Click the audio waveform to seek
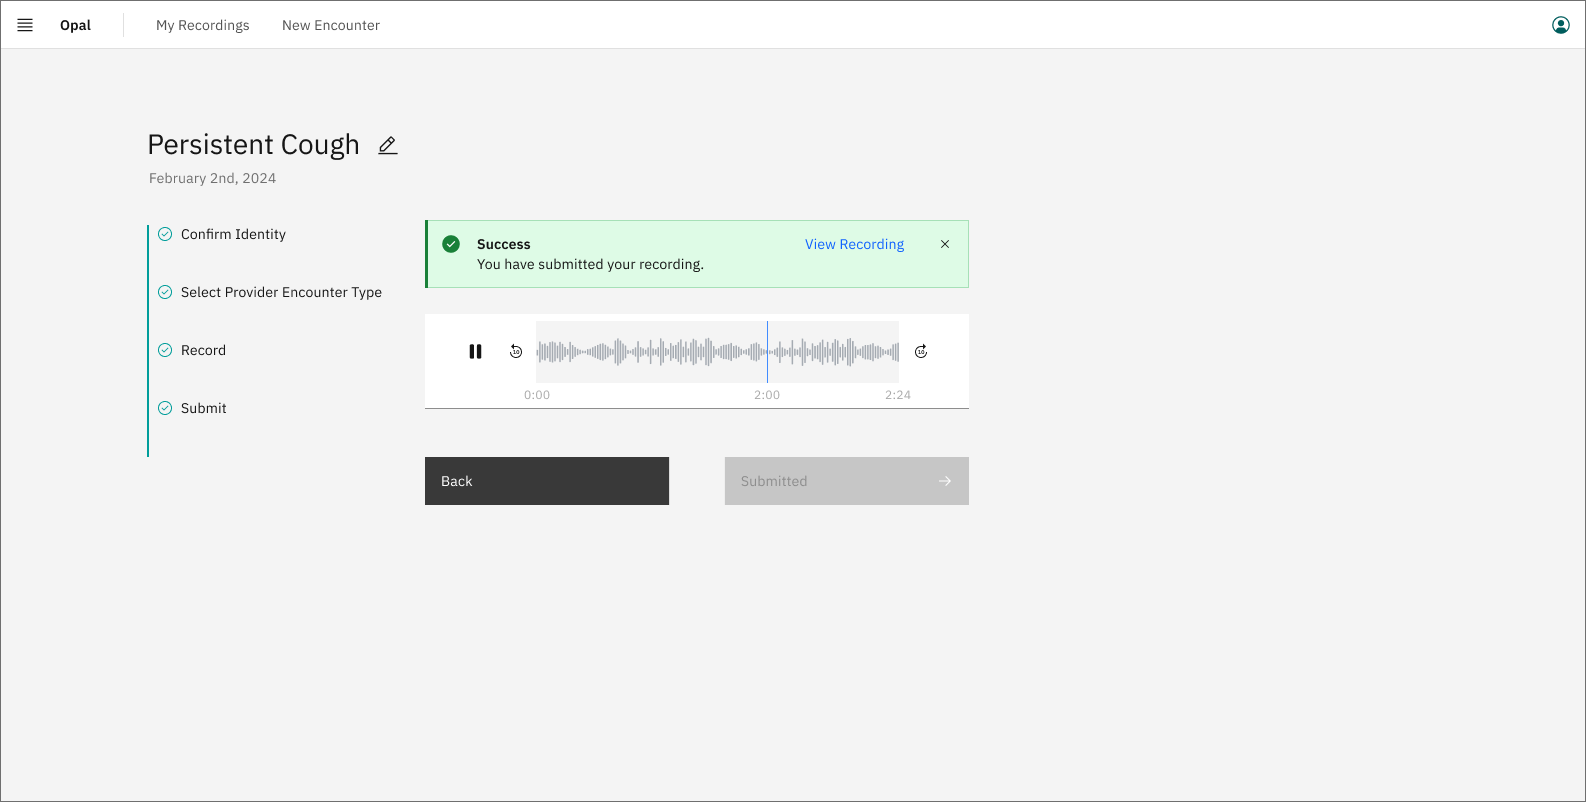The image size is (1586, 802). pos(717,351)
